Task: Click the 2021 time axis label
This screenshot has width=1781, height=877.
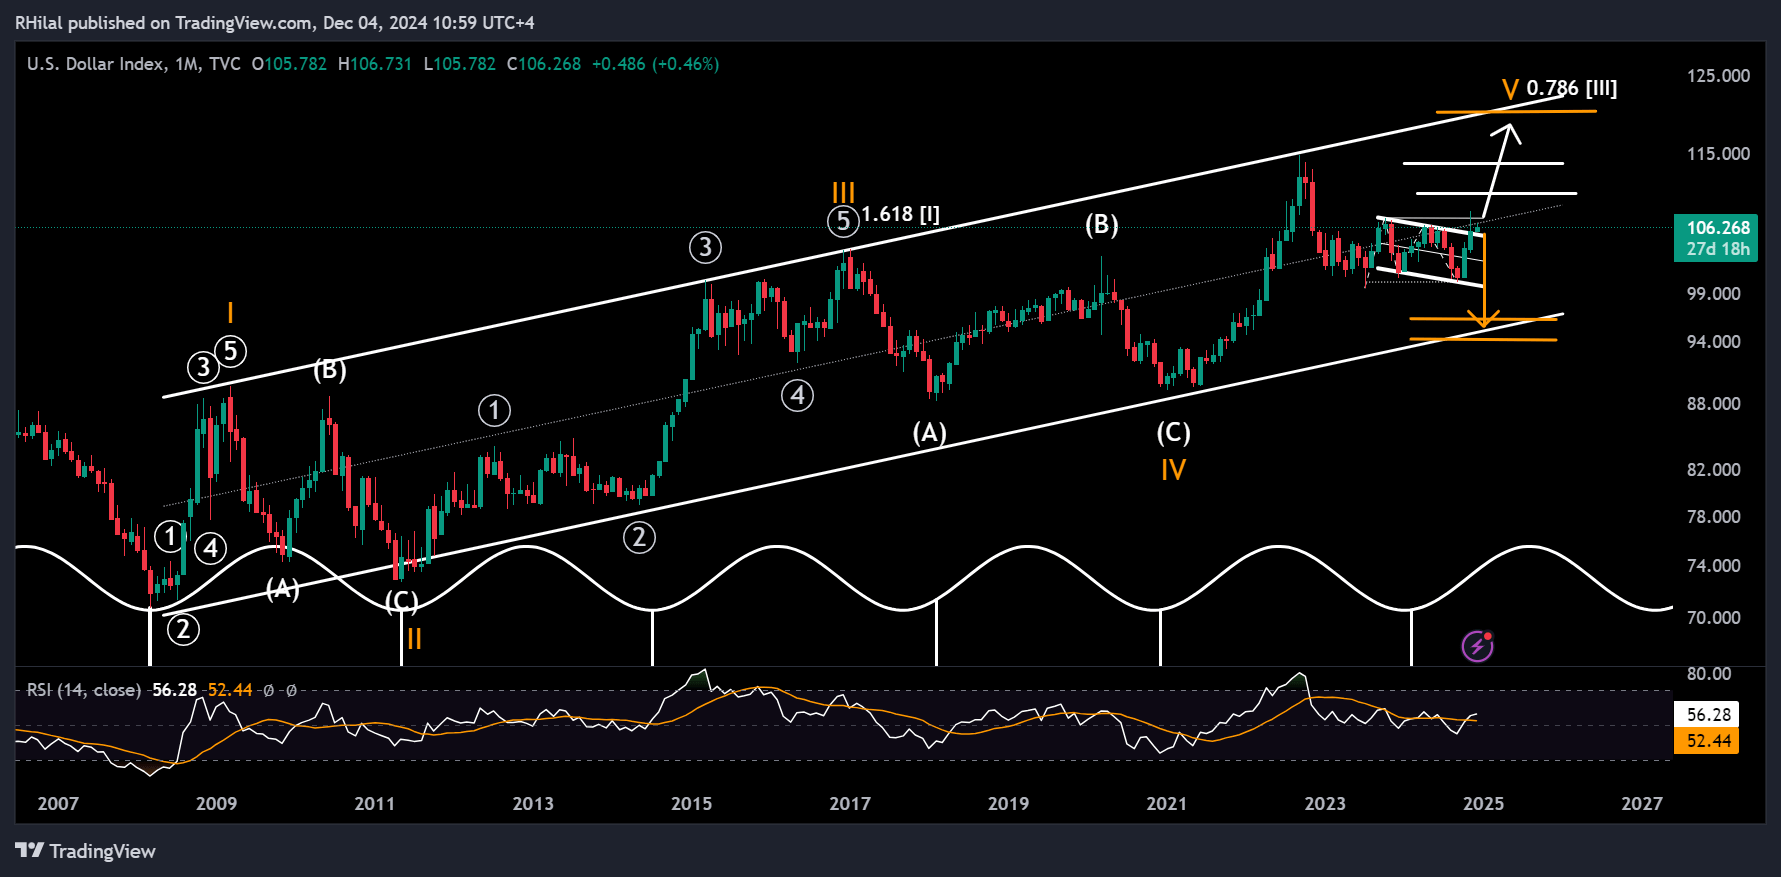Action: [x=1166, y=804]
